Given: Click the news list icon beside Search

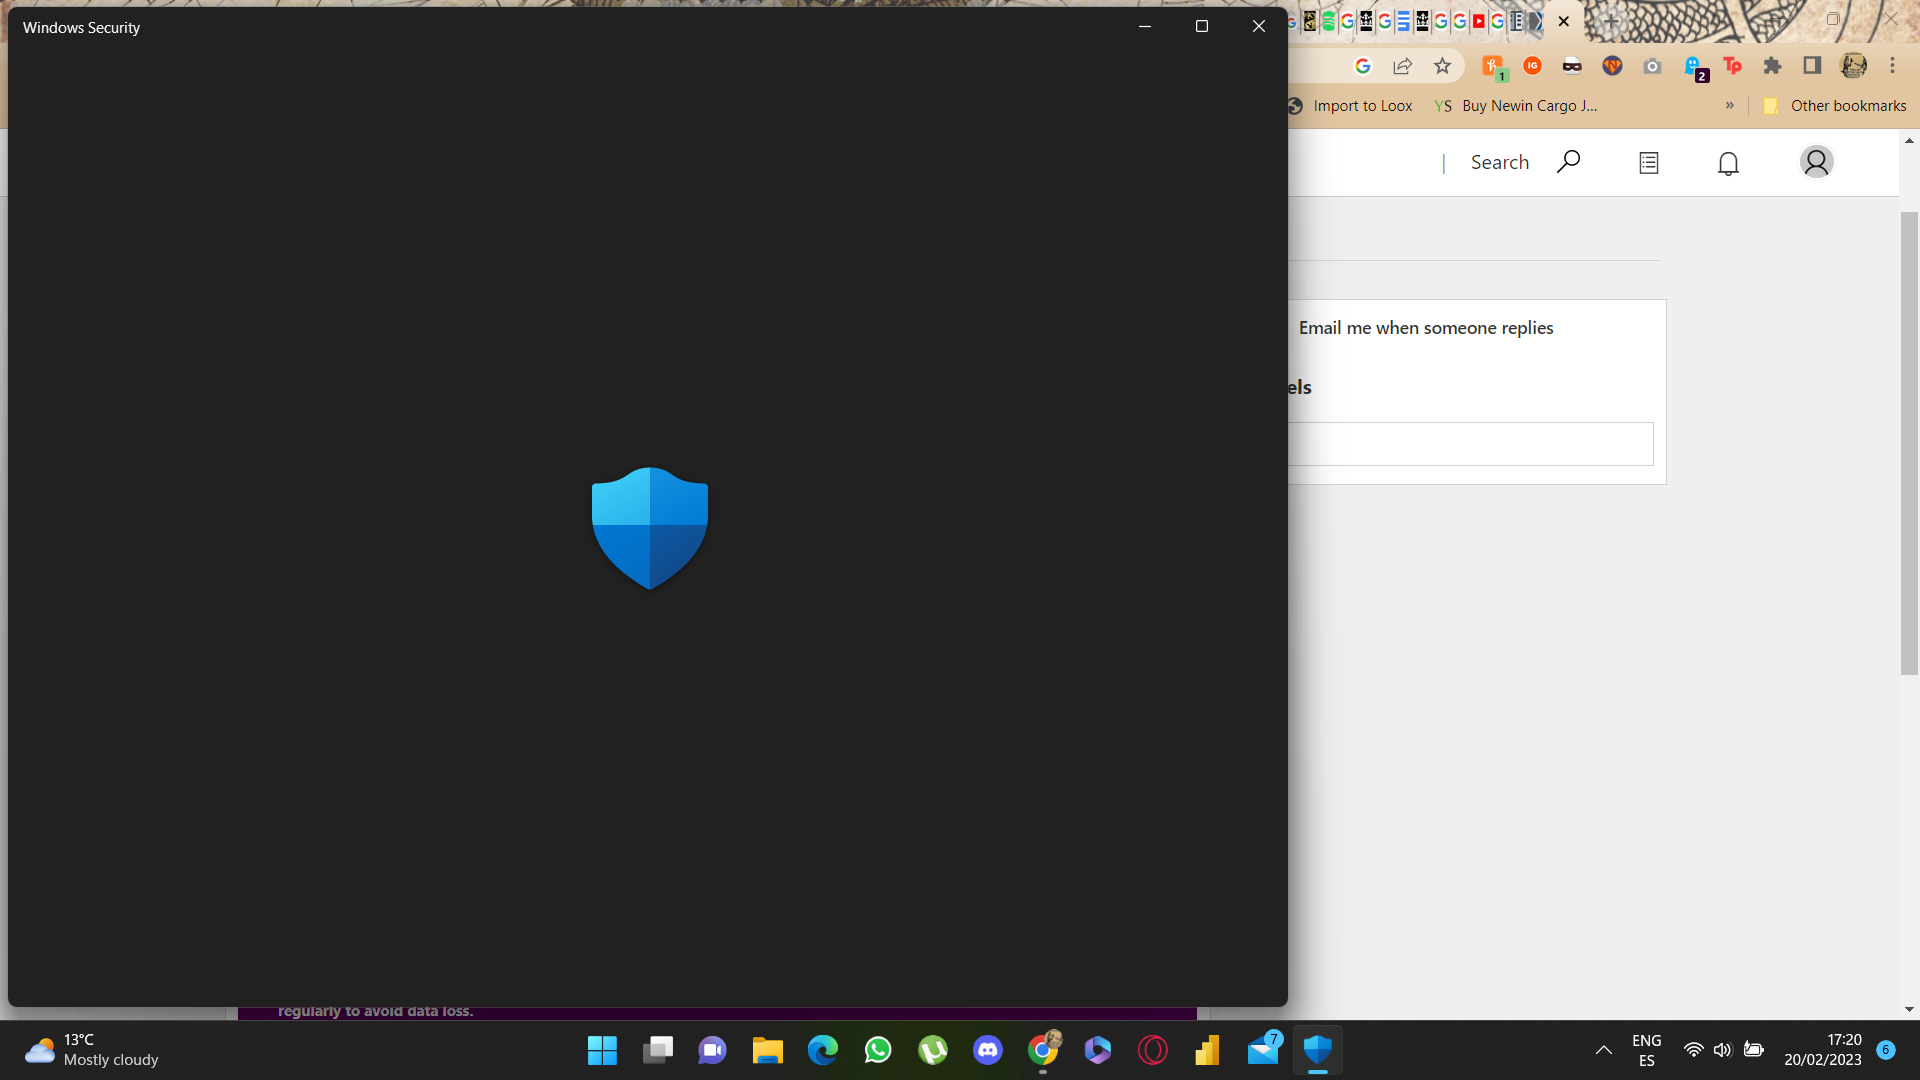Looking at the screenshot, I should click(1649, 163).
